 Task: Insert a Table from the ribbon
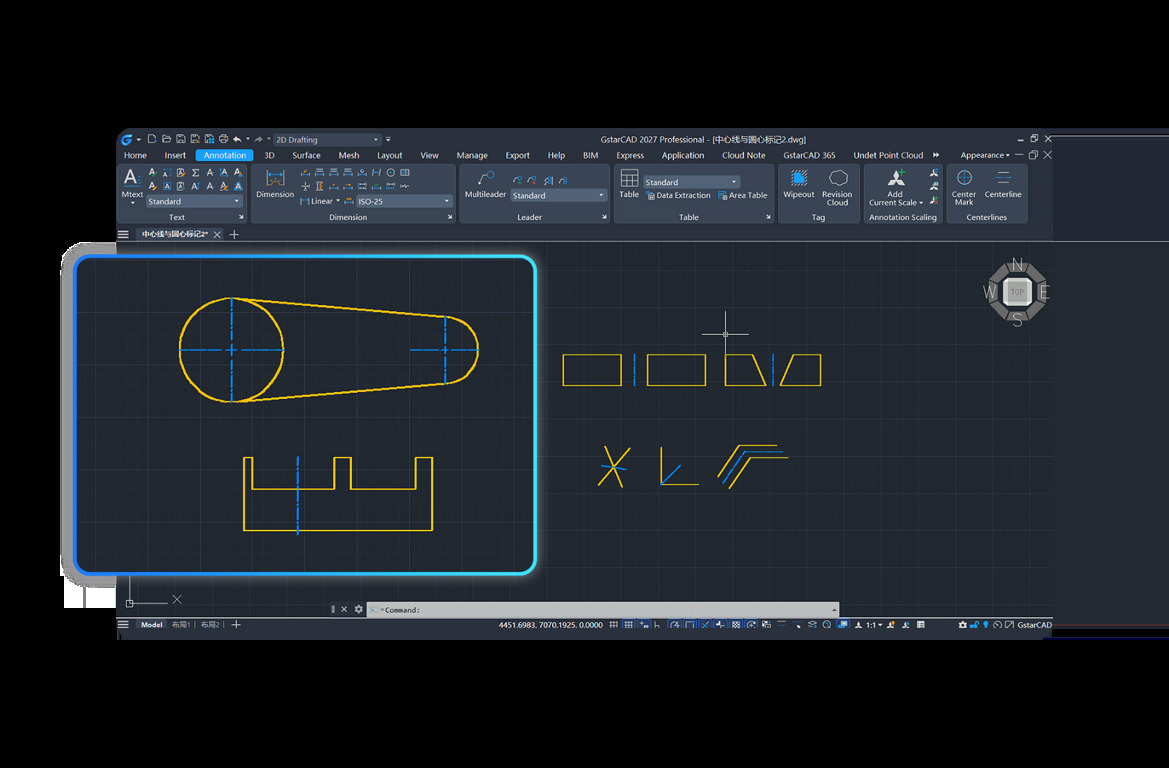629,184
